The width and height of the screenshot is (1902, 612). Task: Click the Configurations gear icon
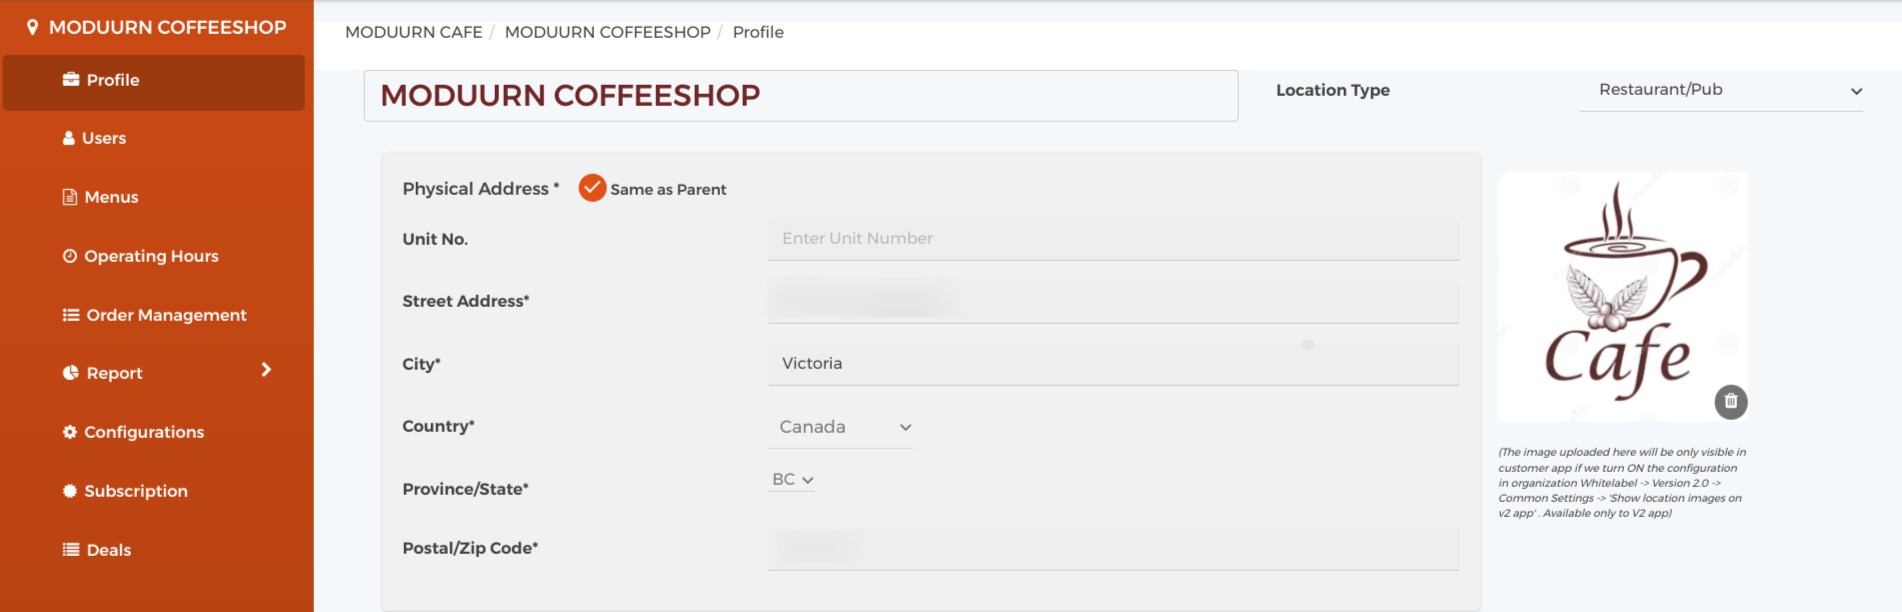point(70,432)
